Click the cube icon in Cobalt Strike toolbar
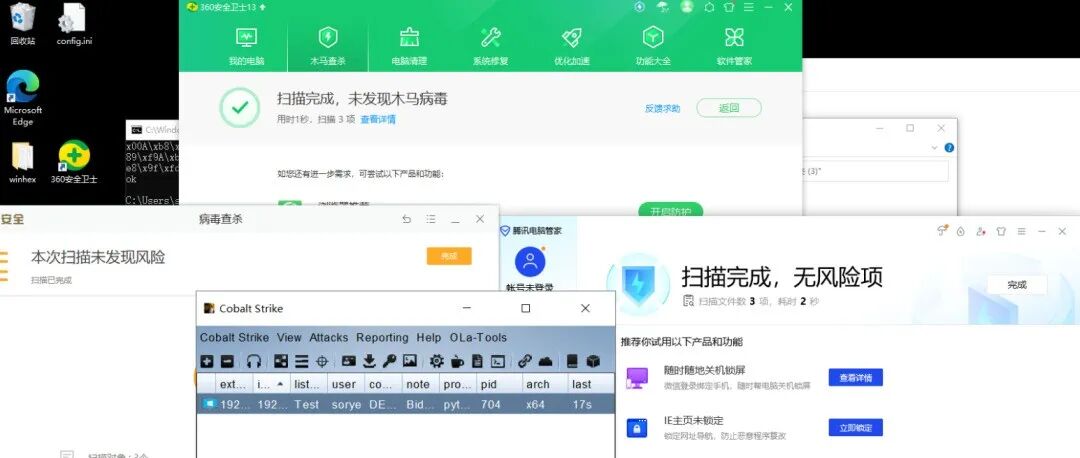Screen dimensions: 1080x458 click(x=592, y=361)
